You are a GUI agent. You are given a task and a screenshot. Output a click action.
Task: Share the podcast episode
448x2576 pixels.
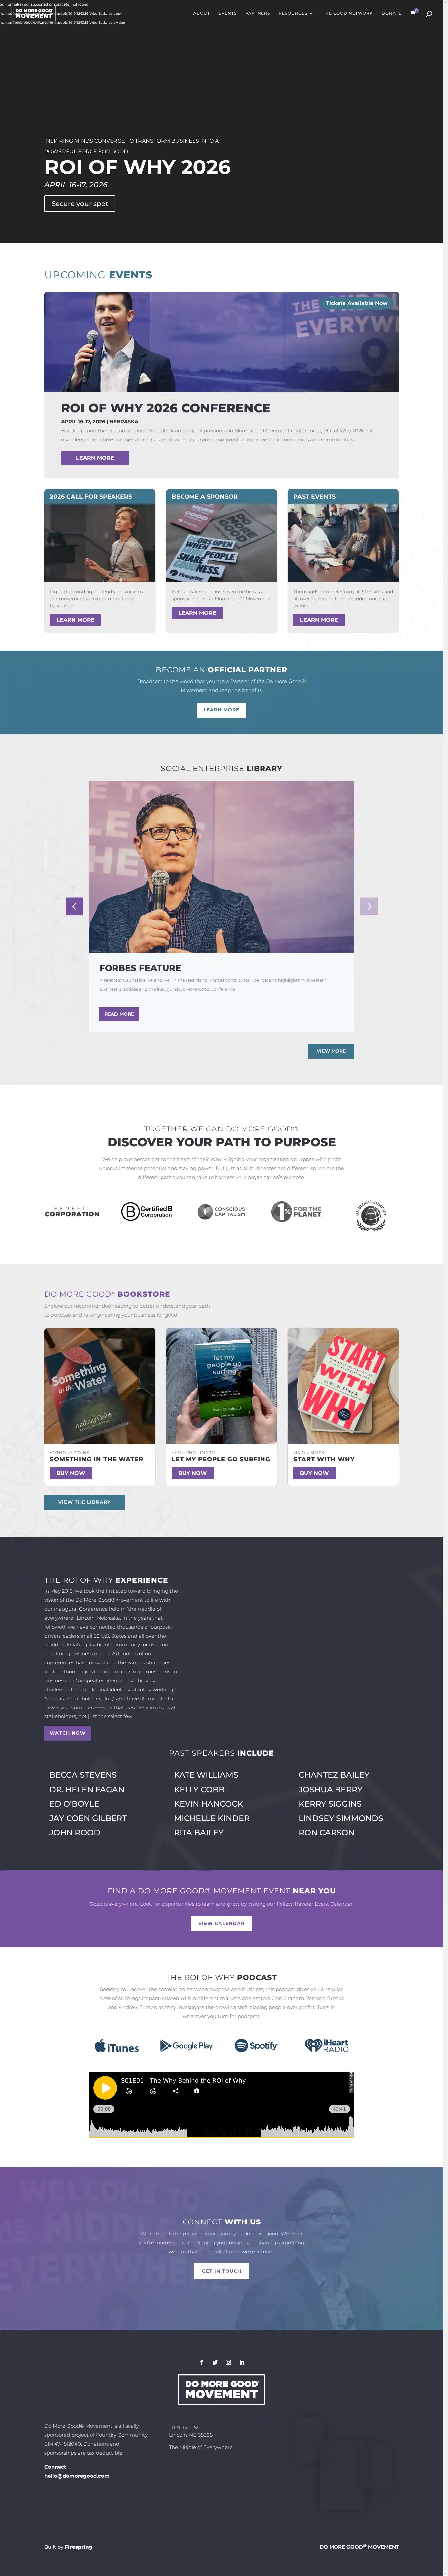point(175,2091)
